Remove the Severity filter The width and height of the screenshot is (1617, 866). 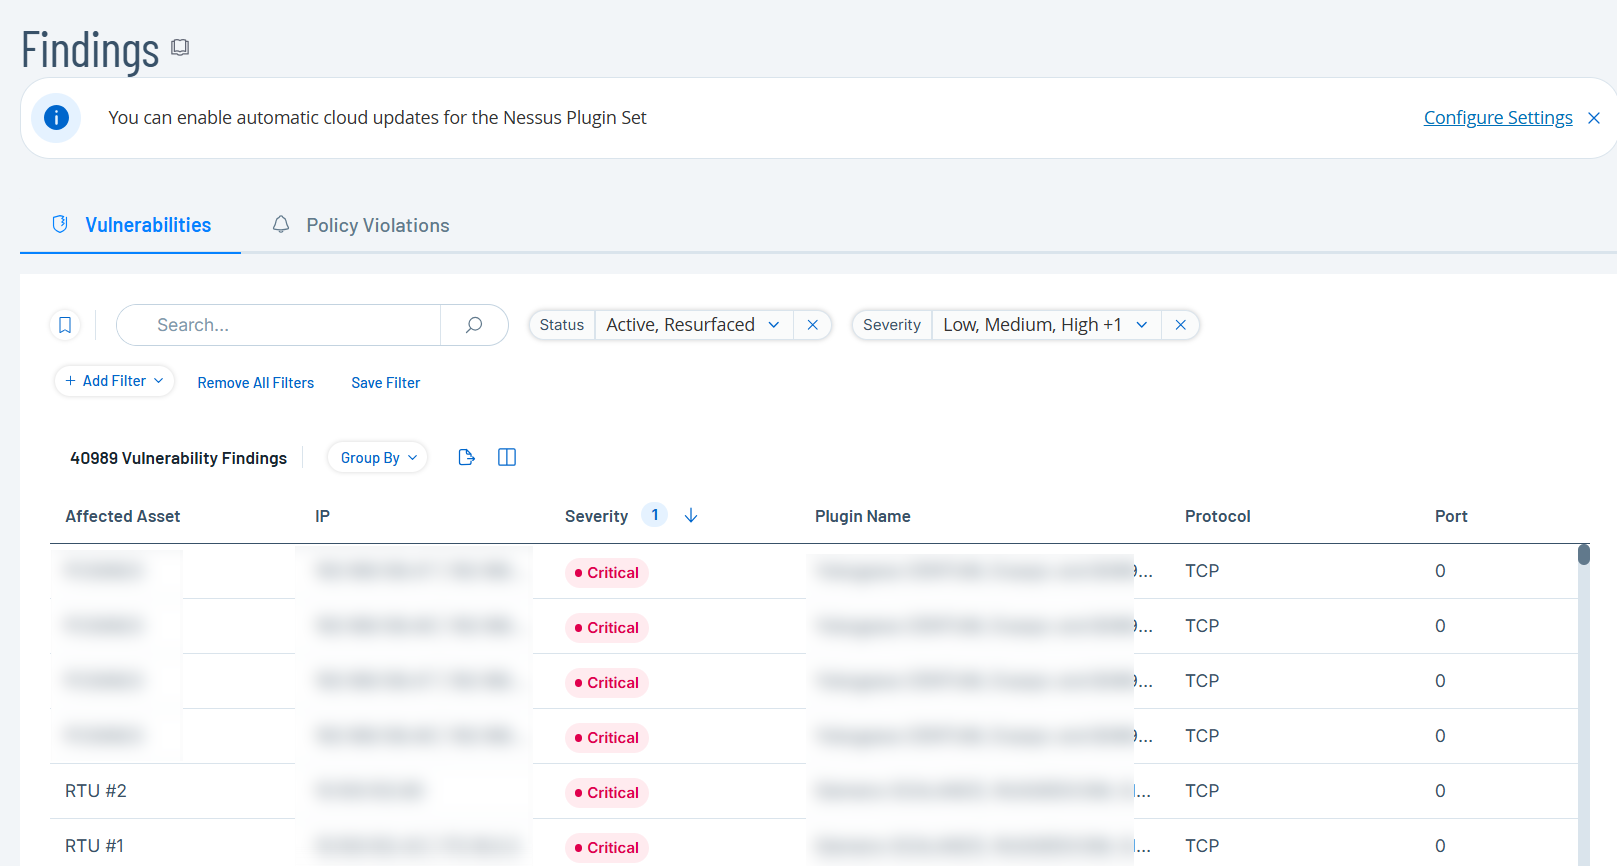[x=1181, y=325]
